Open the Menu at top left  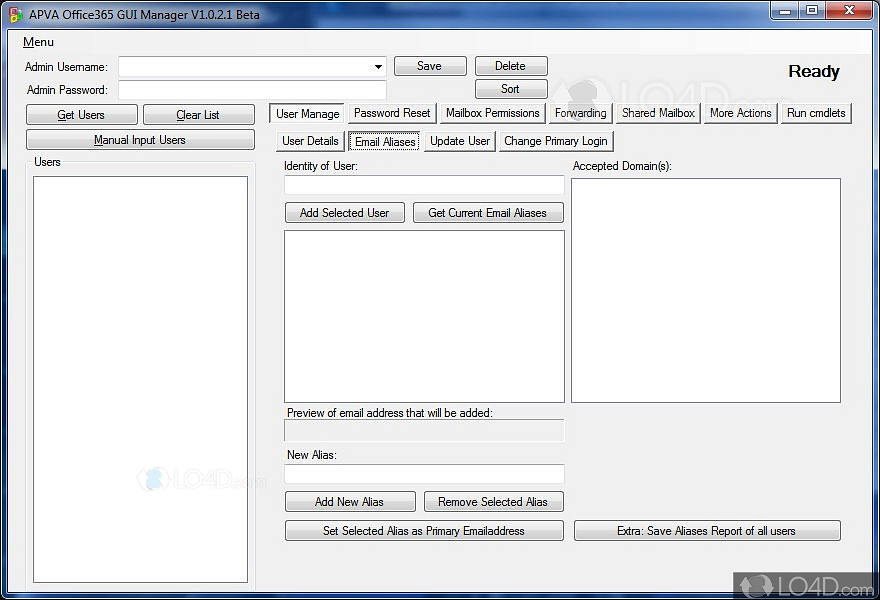[37, 42]
